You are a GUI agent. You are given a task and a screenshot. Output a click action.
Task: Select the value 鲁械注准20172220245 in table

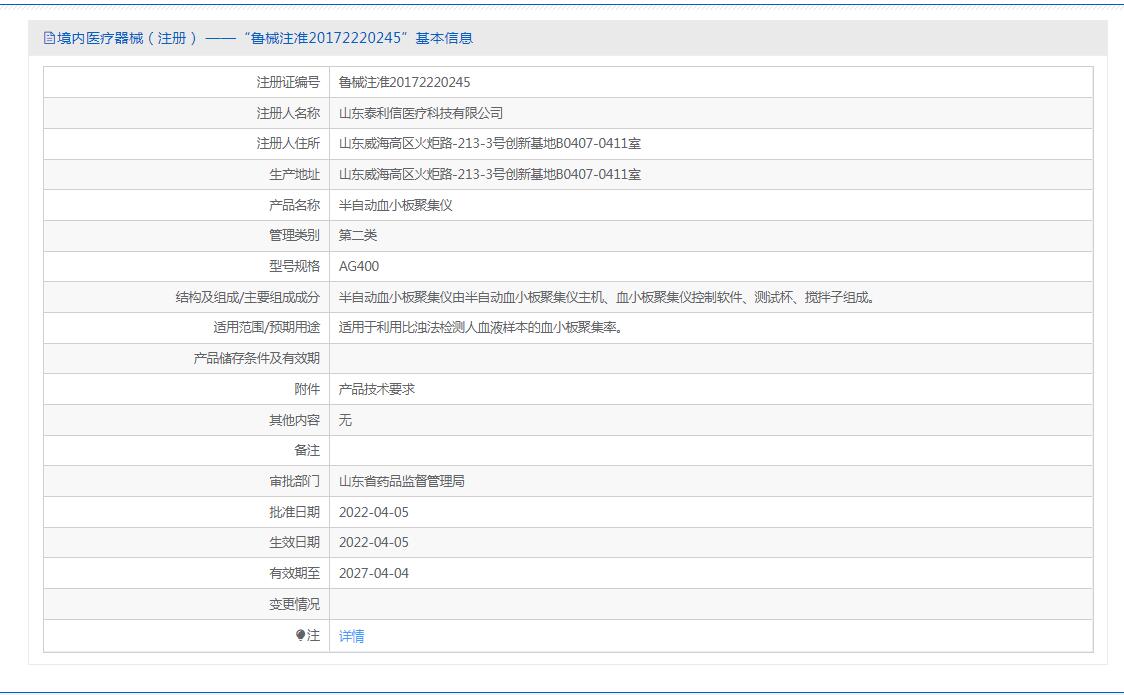pyautogui.click(x=404, y=82)
